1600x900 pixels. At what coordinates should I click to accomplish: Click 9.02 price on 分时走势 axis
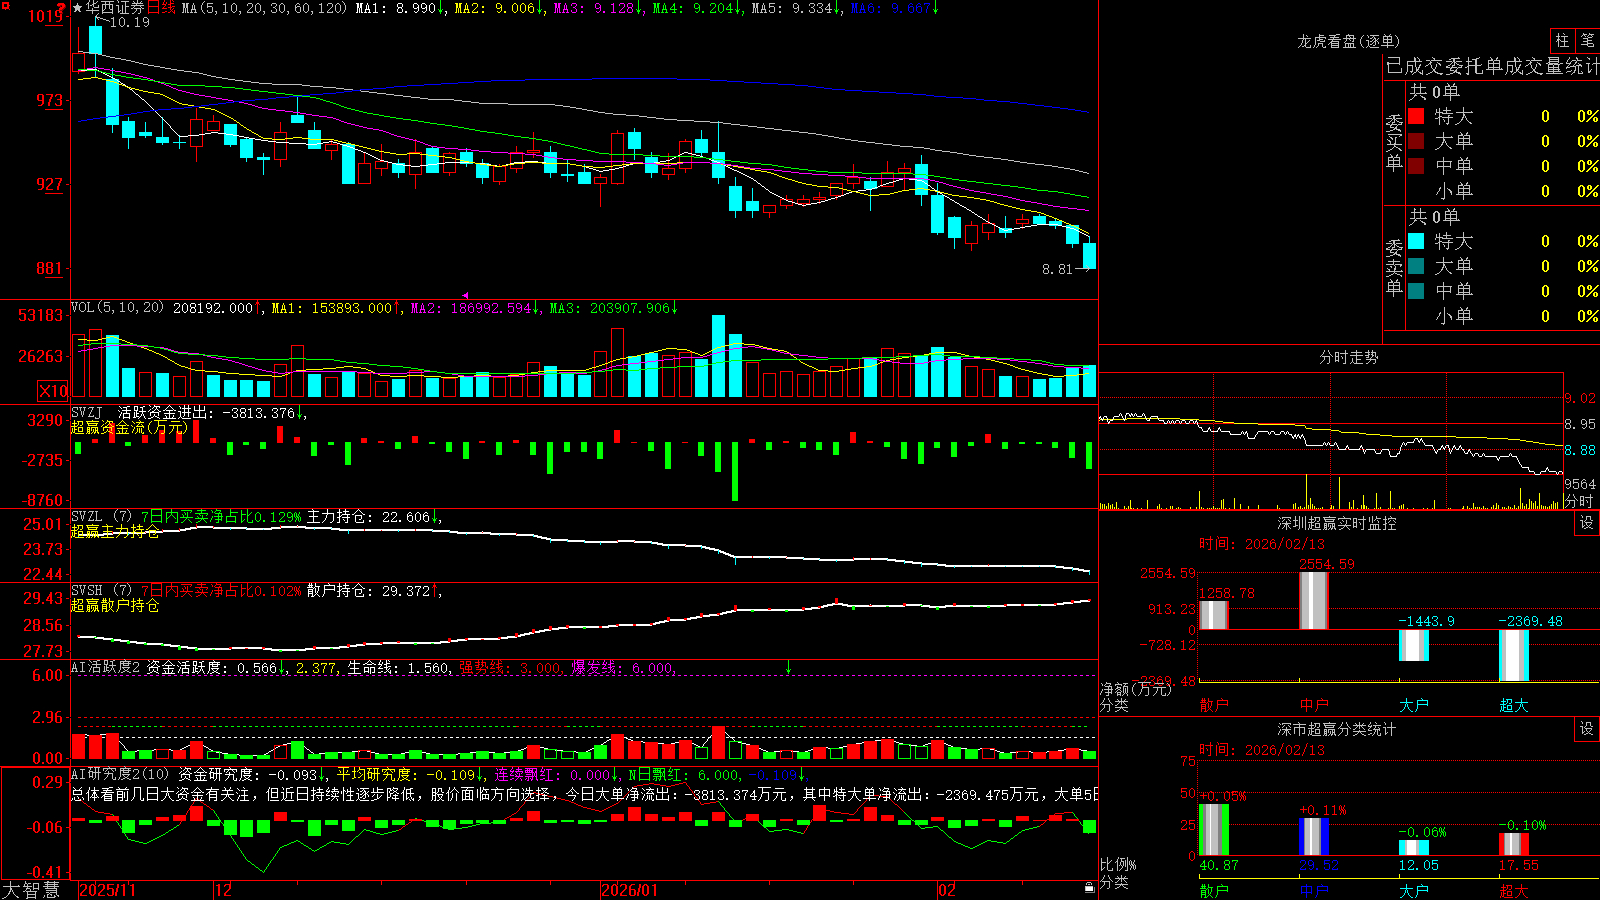pos(1580,398)
